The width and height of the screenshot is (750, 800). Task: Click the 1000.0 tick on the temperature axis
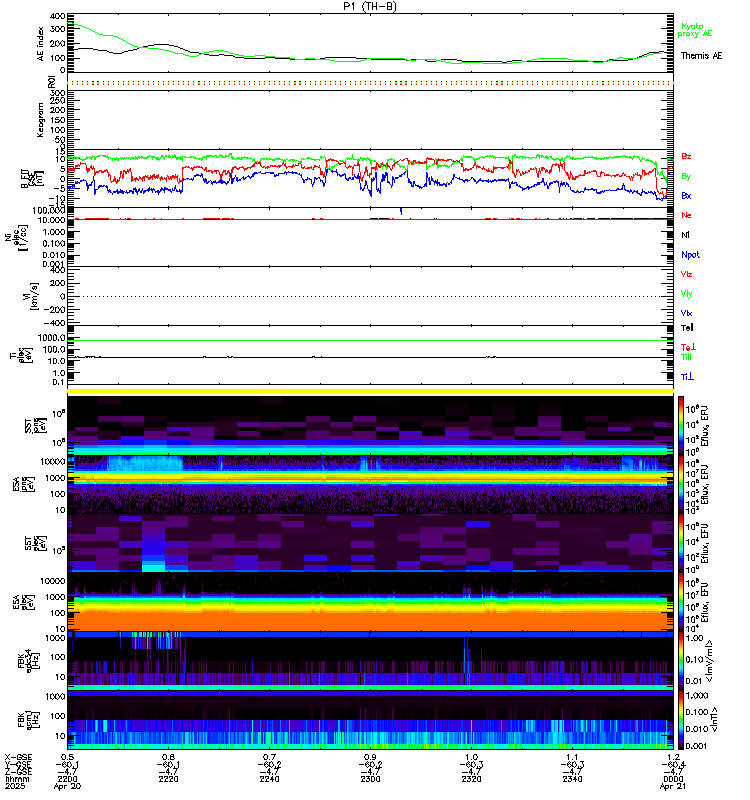pyautogui.click(x=52, y=338)
